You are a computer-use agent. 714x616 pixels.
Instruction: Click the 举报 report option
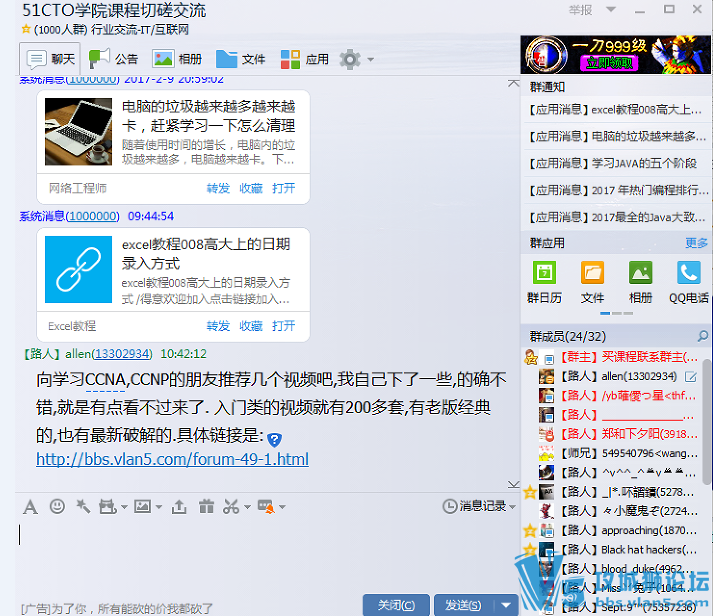coord(581,10)
